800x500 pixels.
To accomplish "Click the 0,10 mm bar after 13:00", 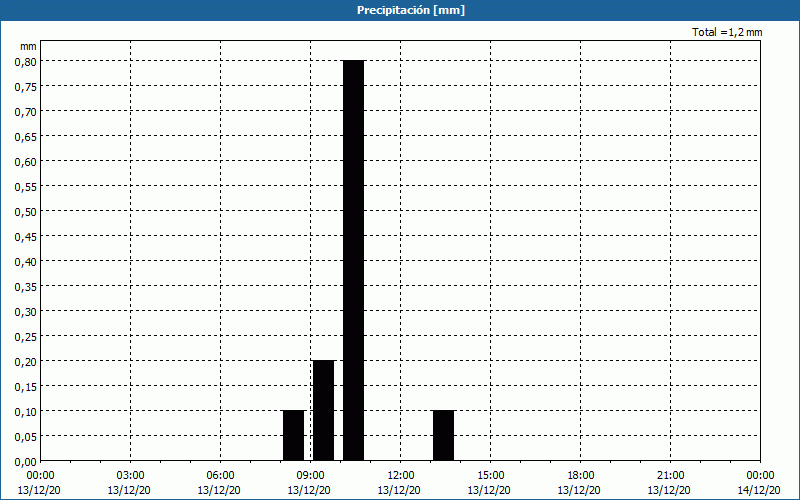I will tap(443, 436).
